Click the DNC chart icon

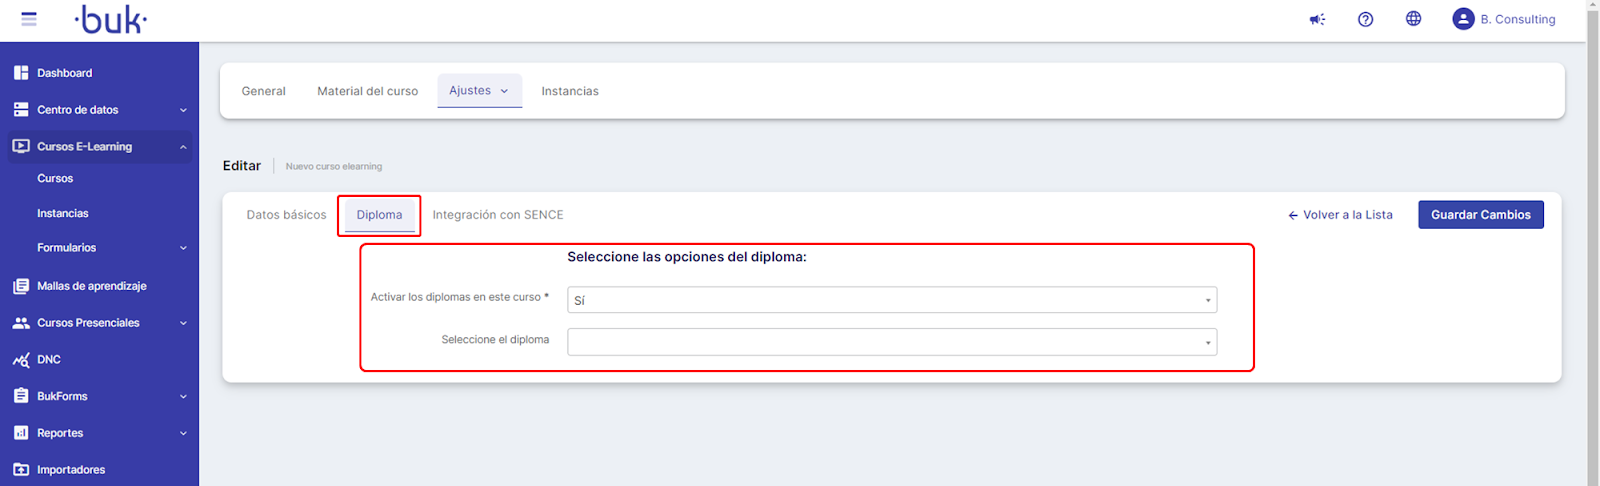(21, 360)
